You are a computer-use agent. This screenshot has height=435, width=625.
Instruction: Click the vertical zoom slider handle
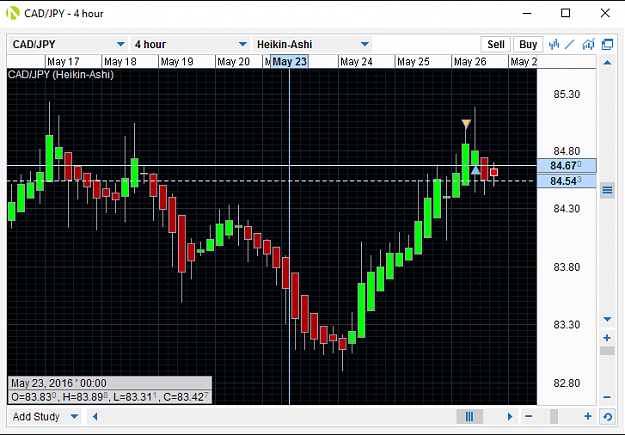pos(607,351)
